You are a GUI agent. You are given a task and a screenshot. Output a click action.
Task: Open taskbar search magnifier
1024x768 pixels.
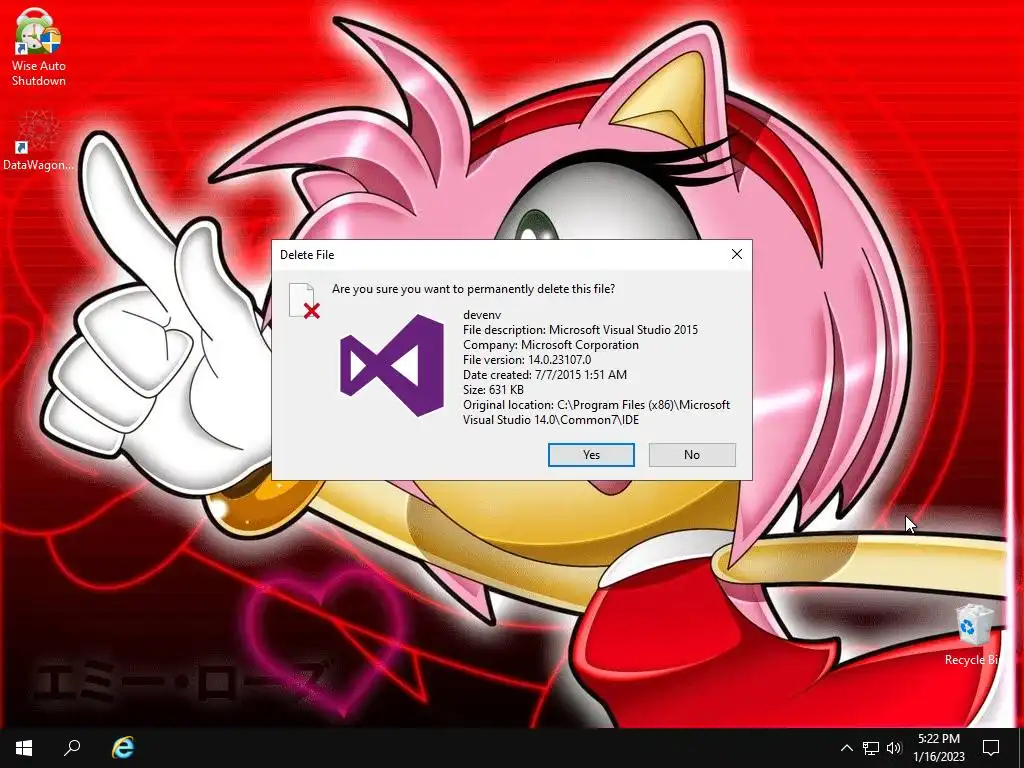click(72, 748)
